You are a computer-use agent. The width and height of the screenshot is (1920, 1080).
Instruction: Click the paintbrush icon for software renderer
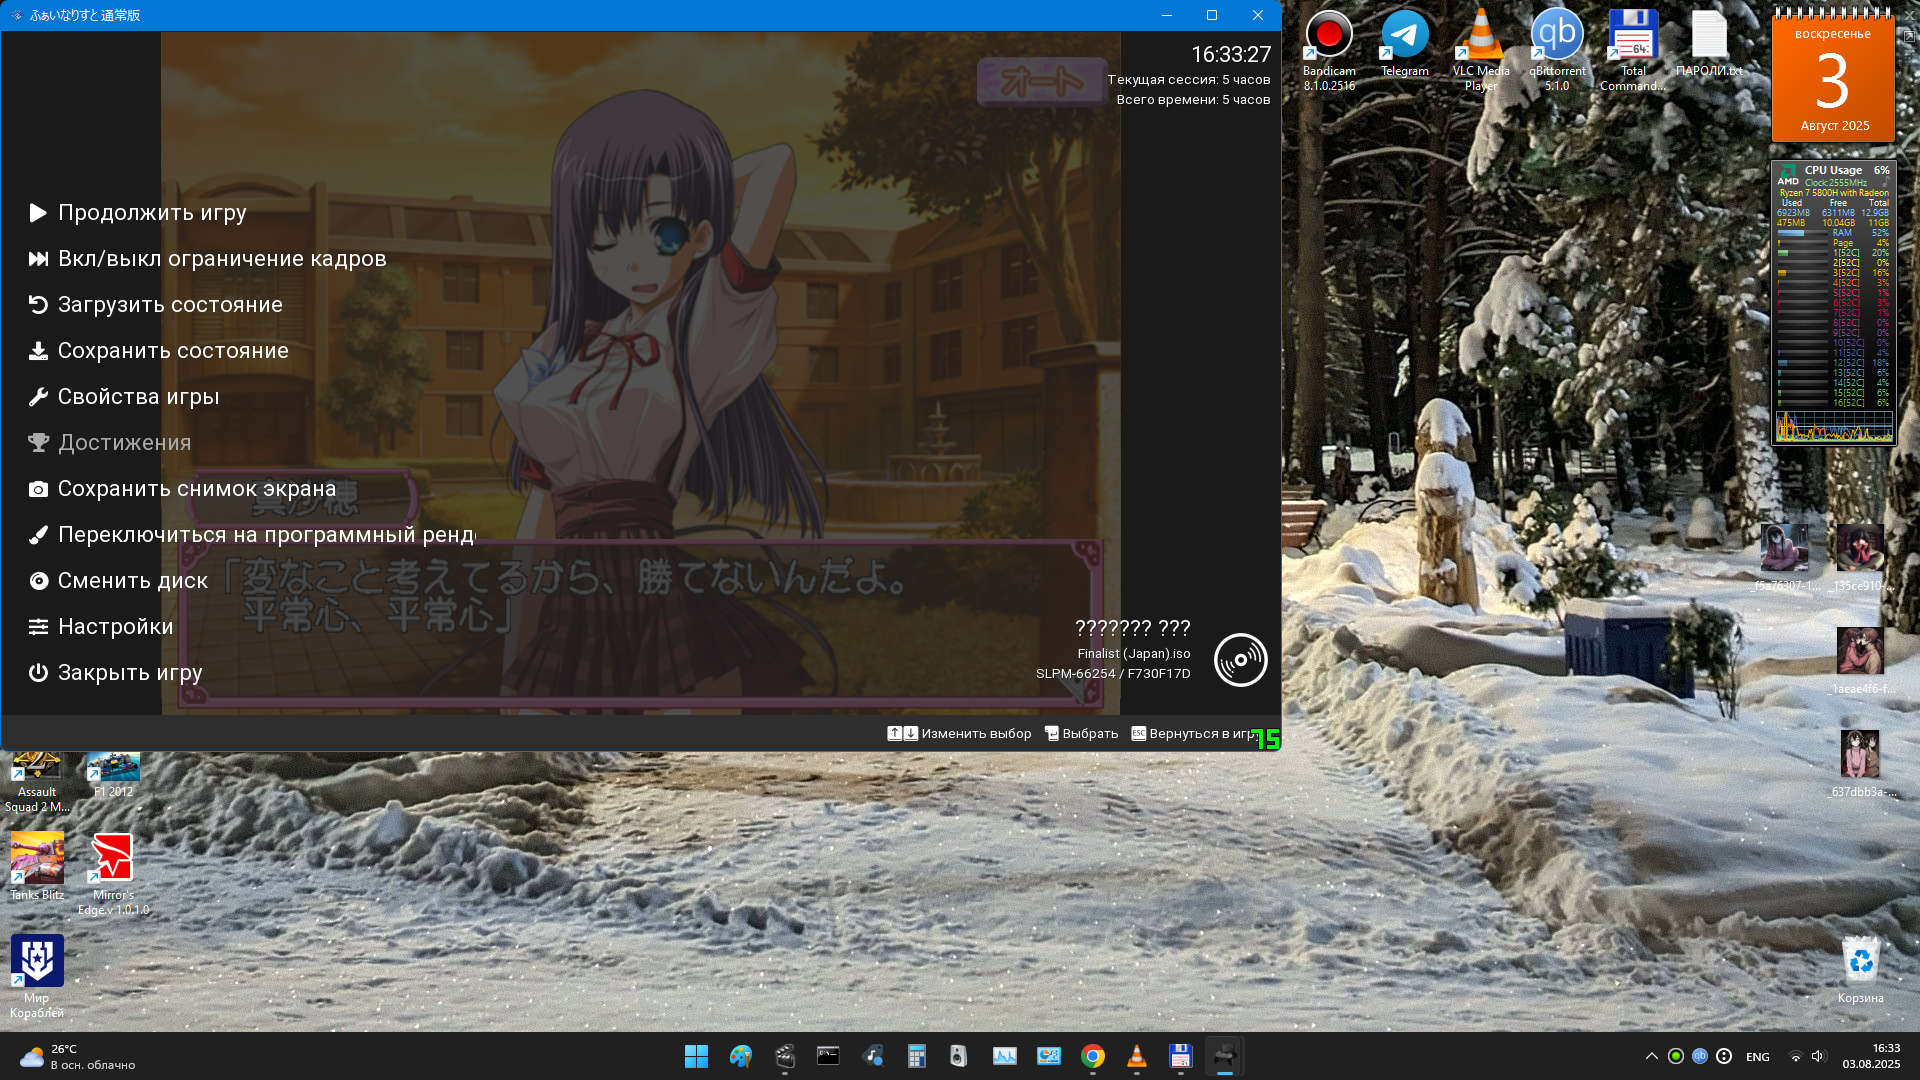tap(38, 535)
